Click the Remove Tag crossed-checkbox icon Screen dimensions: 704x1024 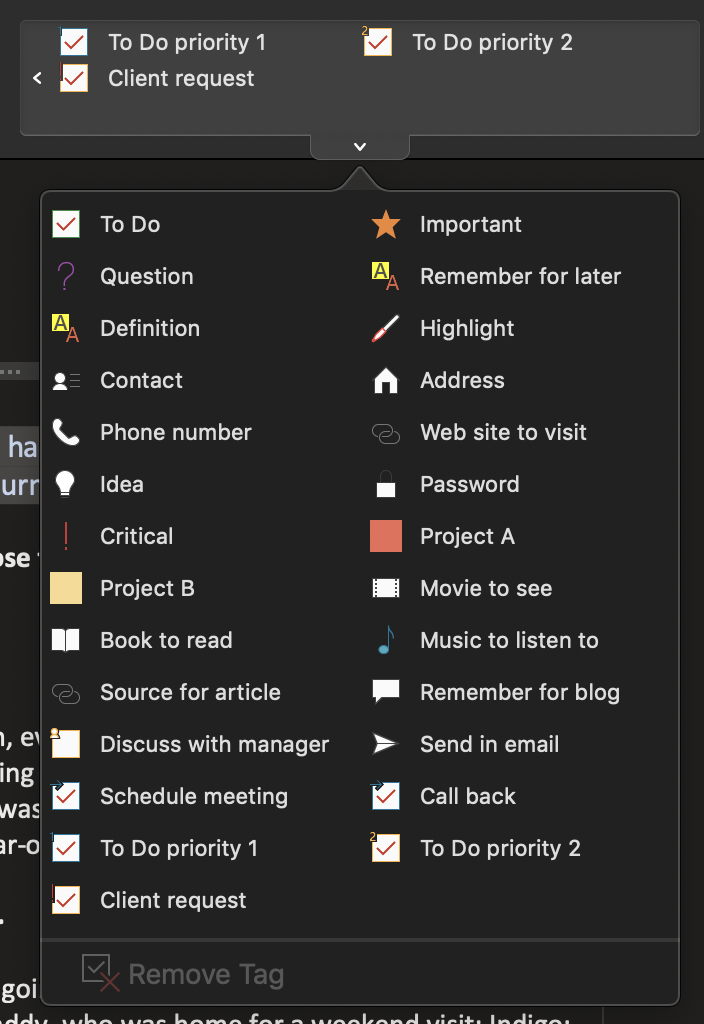[x=101, y=973]
